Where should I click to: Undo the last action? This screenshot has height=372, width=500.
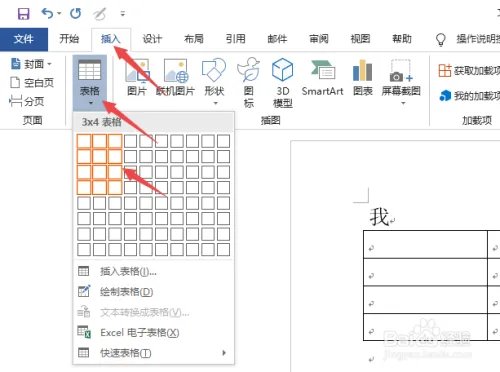point(47,14)
